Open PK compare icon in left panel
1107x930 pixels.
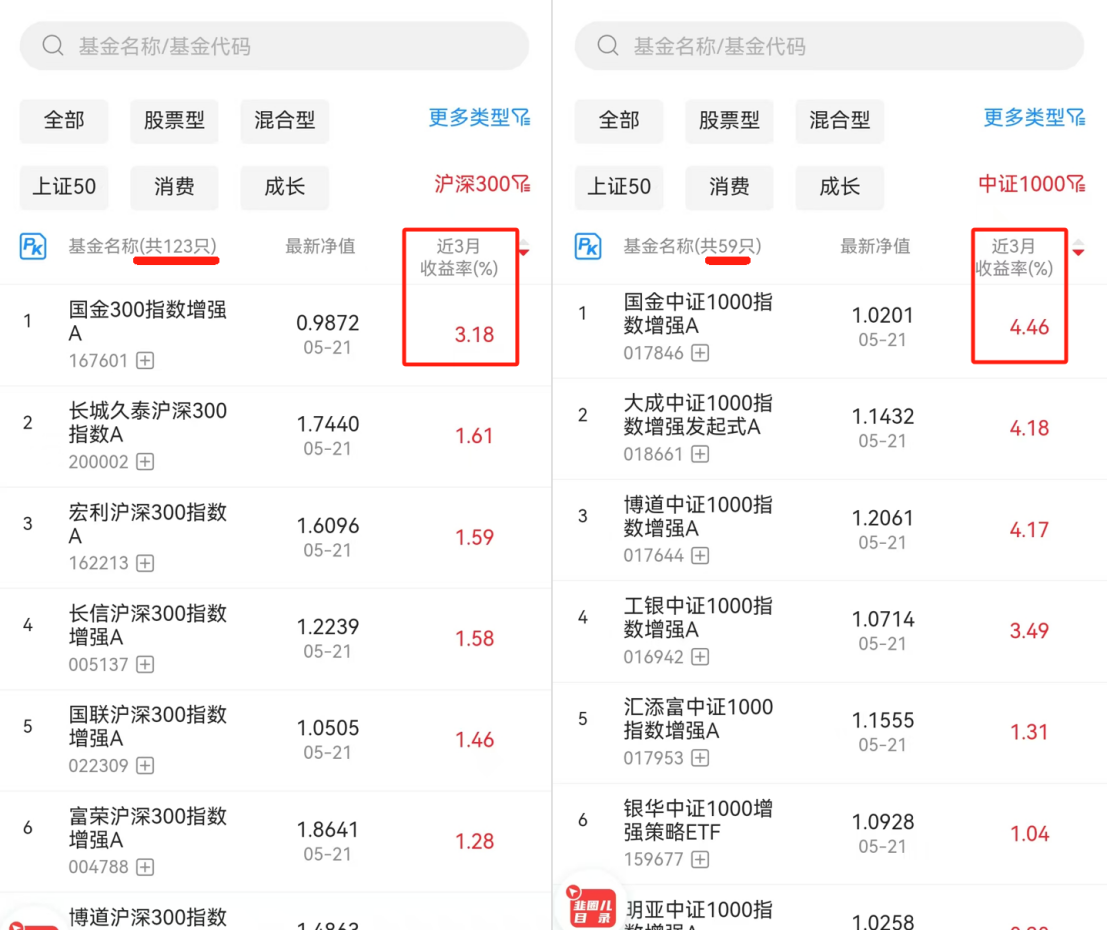(33, 246)
